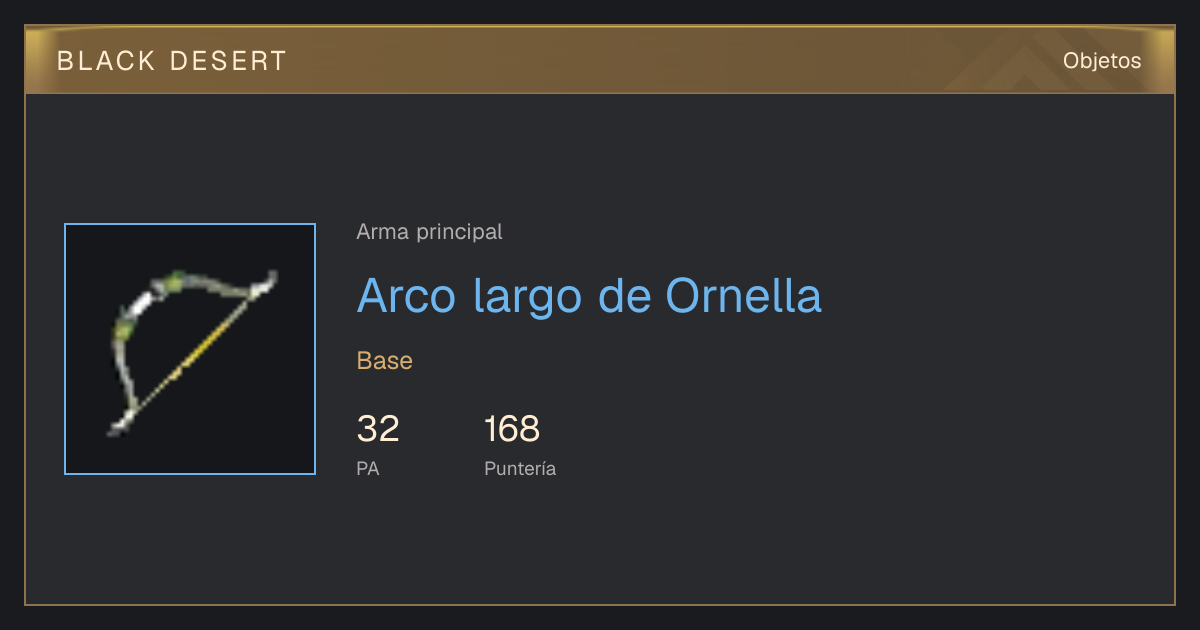Select the Base enhancement level label

(x=385, y=361)
